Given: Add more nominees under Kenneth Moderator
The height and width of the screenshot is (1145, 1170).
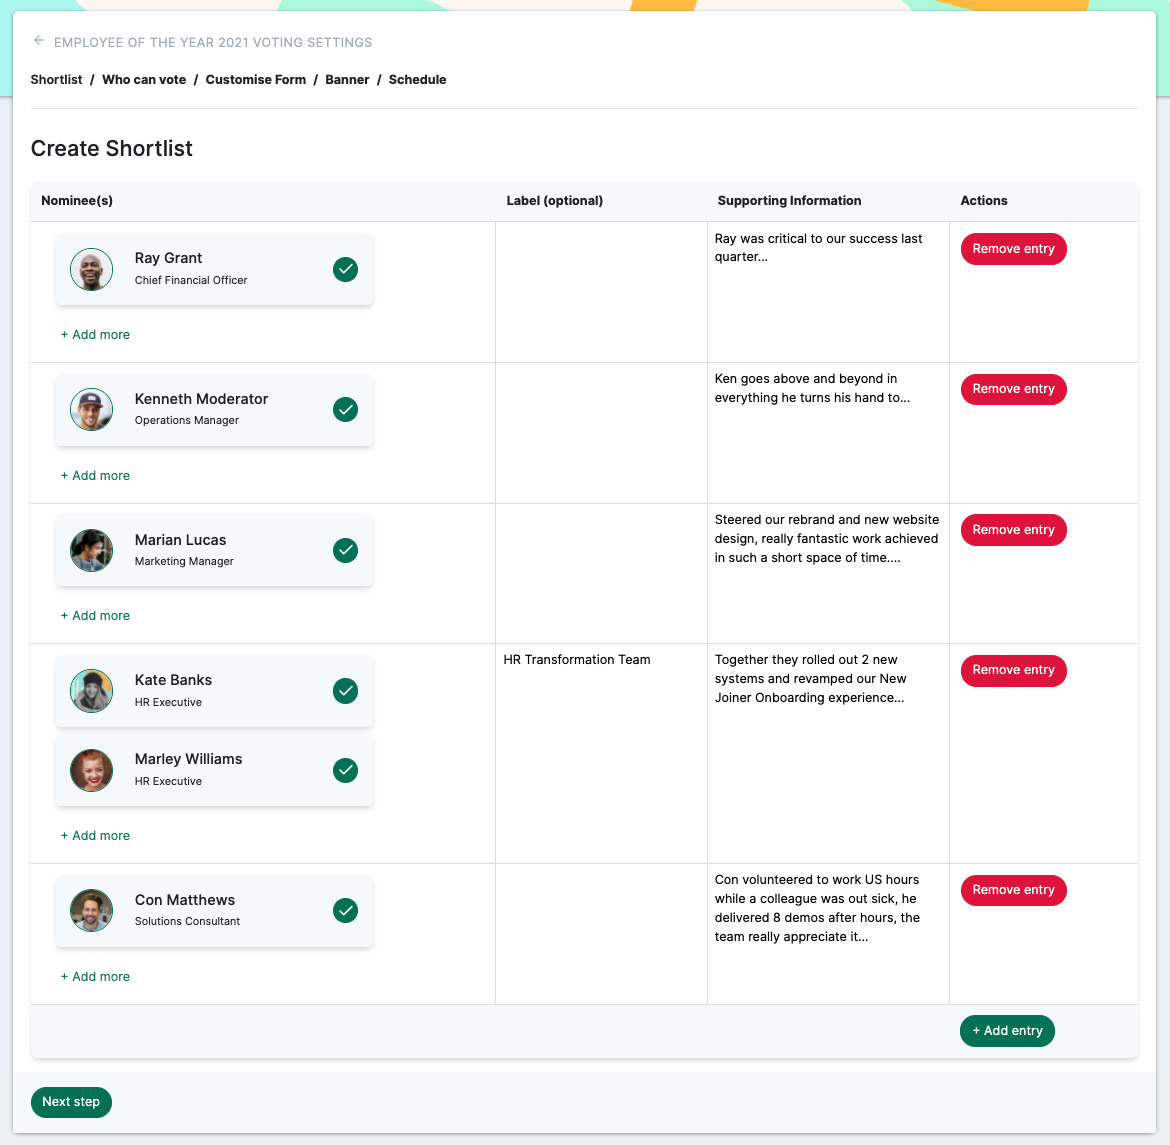Looking at the screenshot, I should (x=96, y=475).
